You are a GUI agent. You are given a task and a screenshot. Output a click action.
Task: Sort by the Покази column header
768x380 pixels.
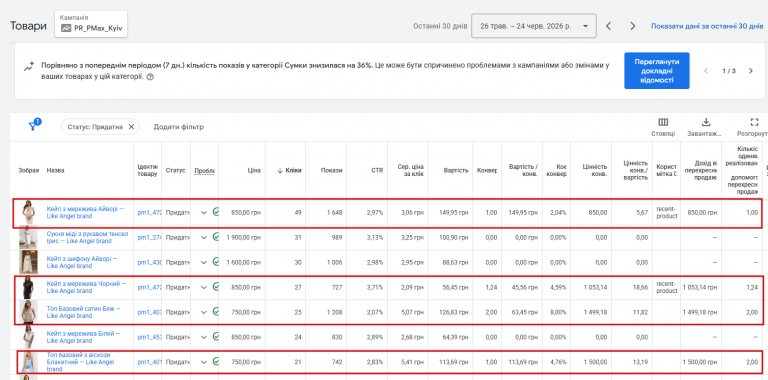(x=332, y=170)
